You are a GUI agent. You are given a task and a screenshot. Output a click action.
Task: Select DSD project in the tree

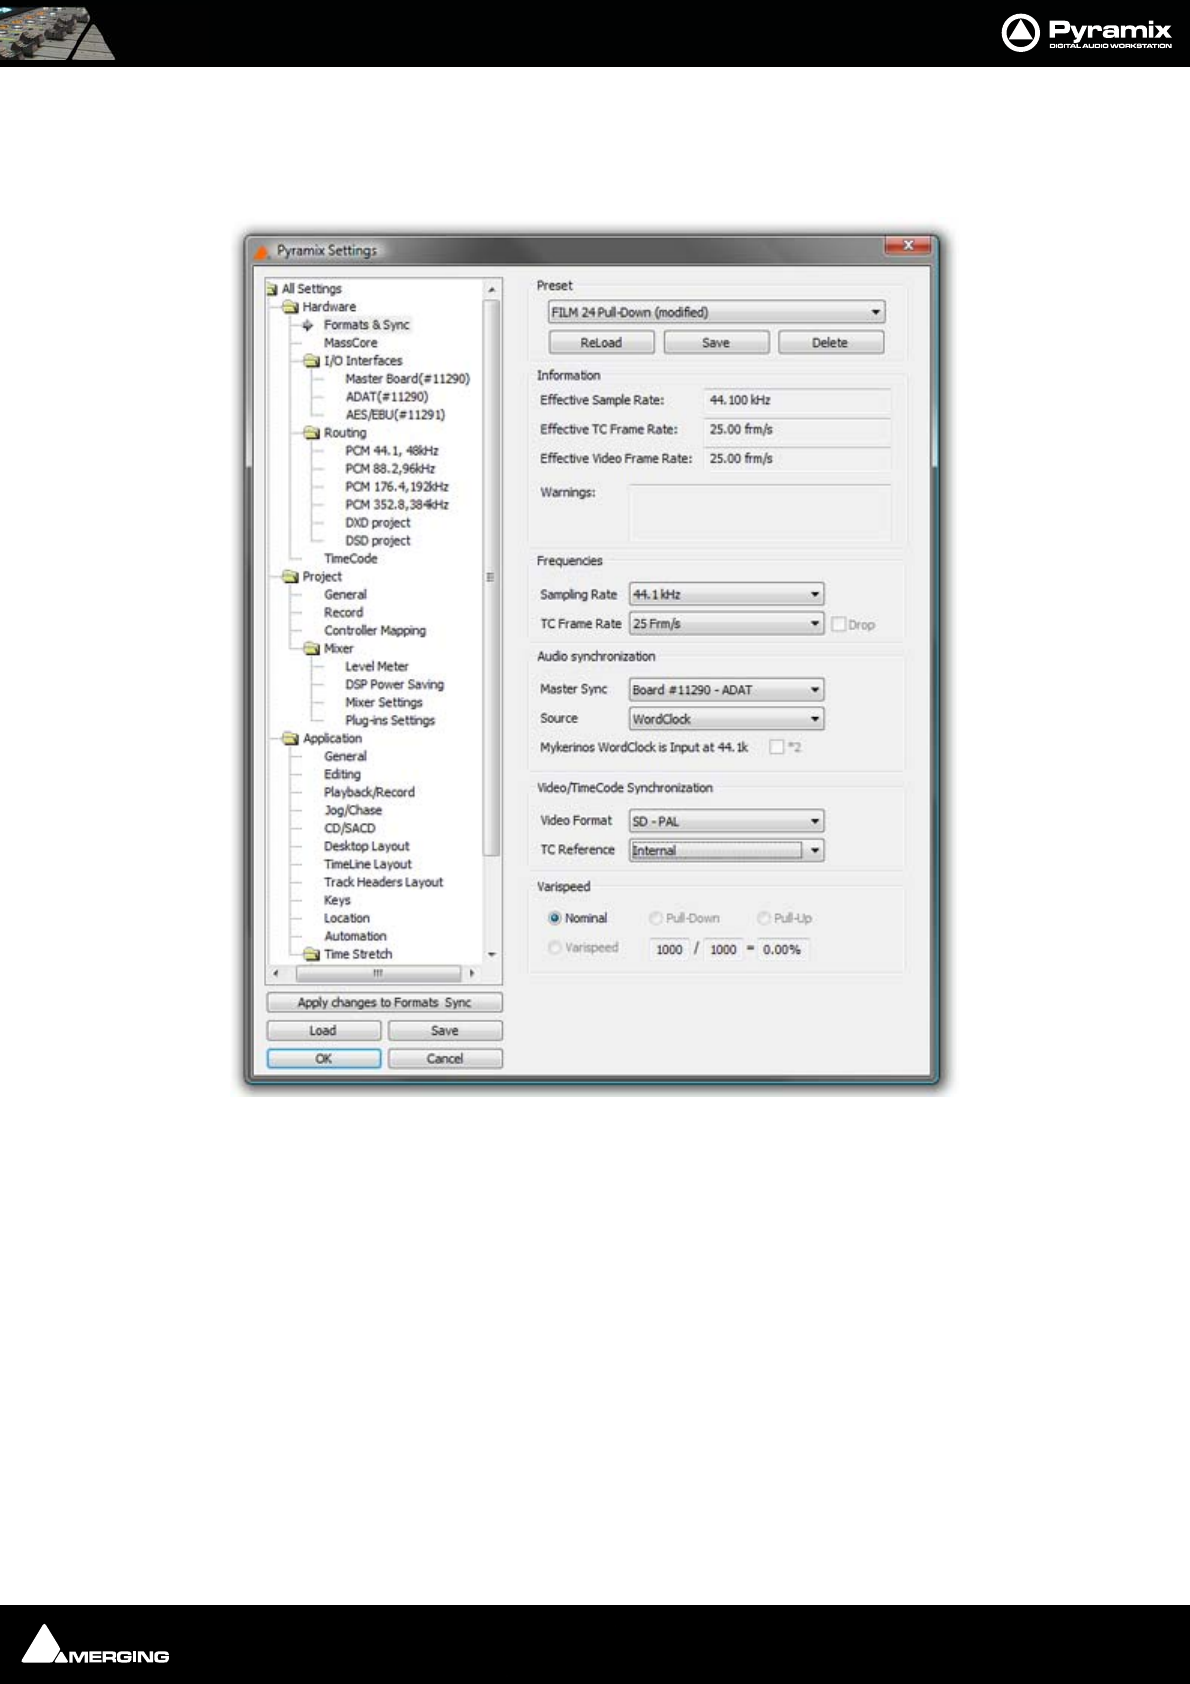pos(377,541)
